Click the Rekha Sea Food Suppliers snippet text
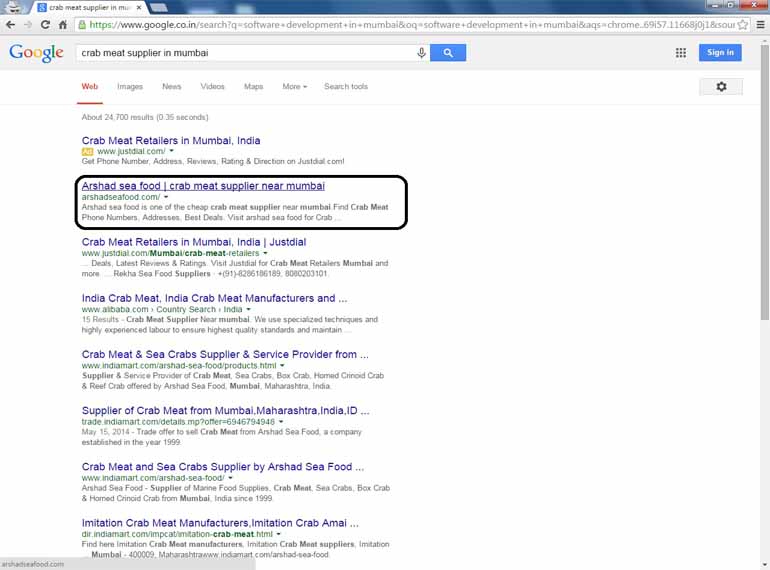The width and height of the screenshot is (770, 570). click(162, 274)
